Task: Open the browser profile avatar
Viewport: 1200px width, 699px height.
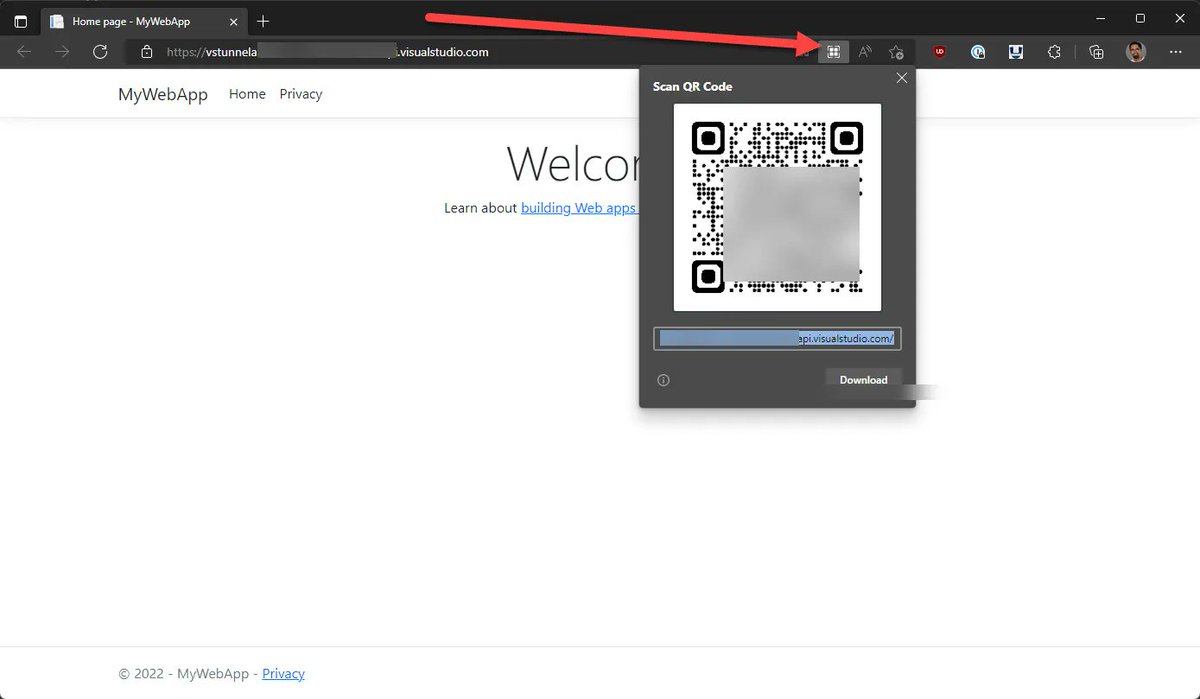Action: point(1135,52)
